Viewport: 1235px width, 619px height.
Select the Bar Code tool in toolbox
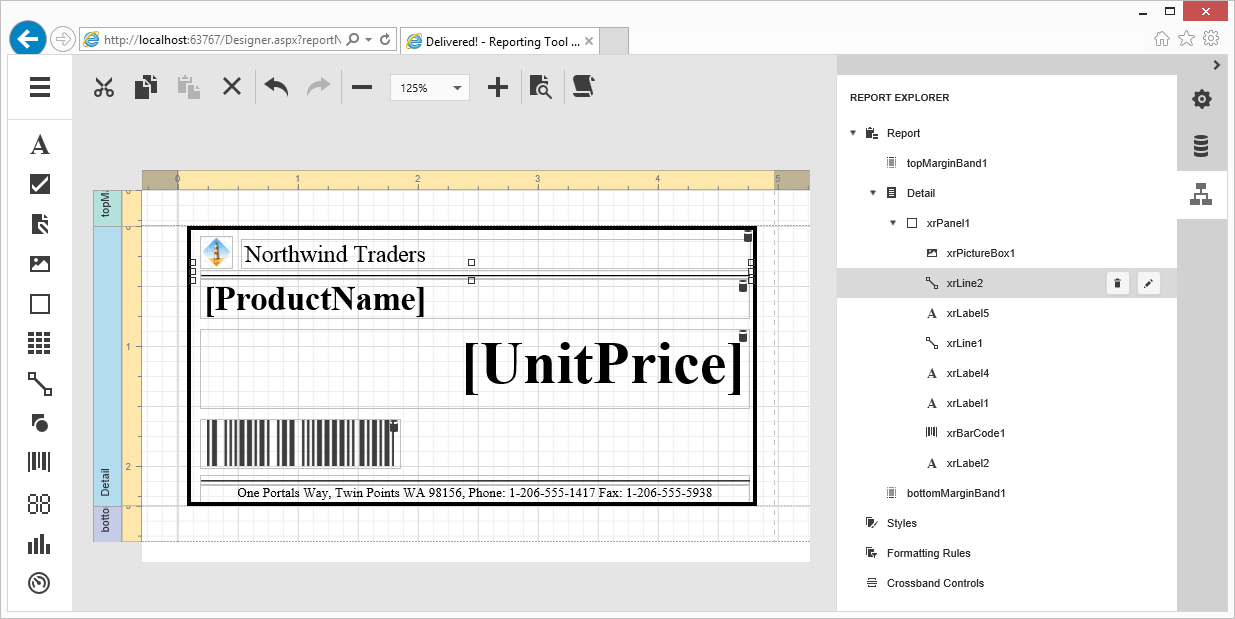(40, 463)
